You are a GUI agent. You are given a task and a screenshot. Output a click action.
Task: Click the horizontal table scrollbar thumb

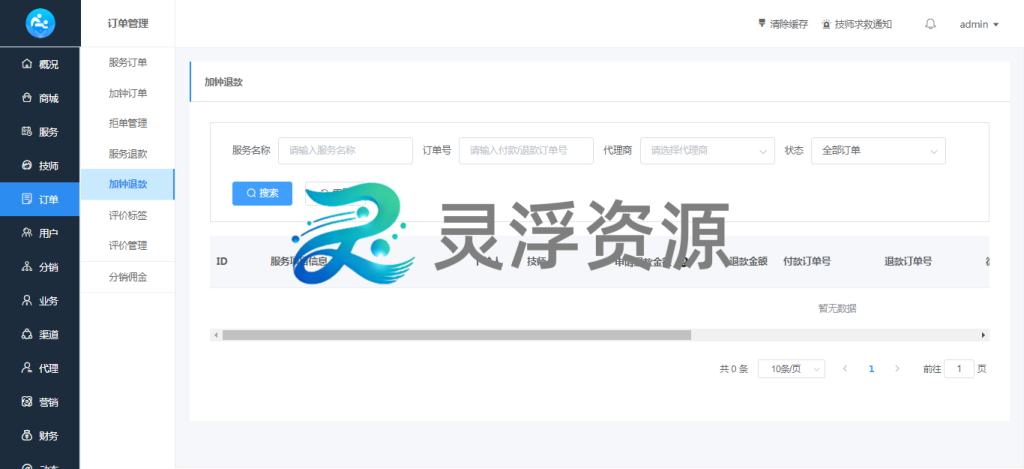coord(456,335)
